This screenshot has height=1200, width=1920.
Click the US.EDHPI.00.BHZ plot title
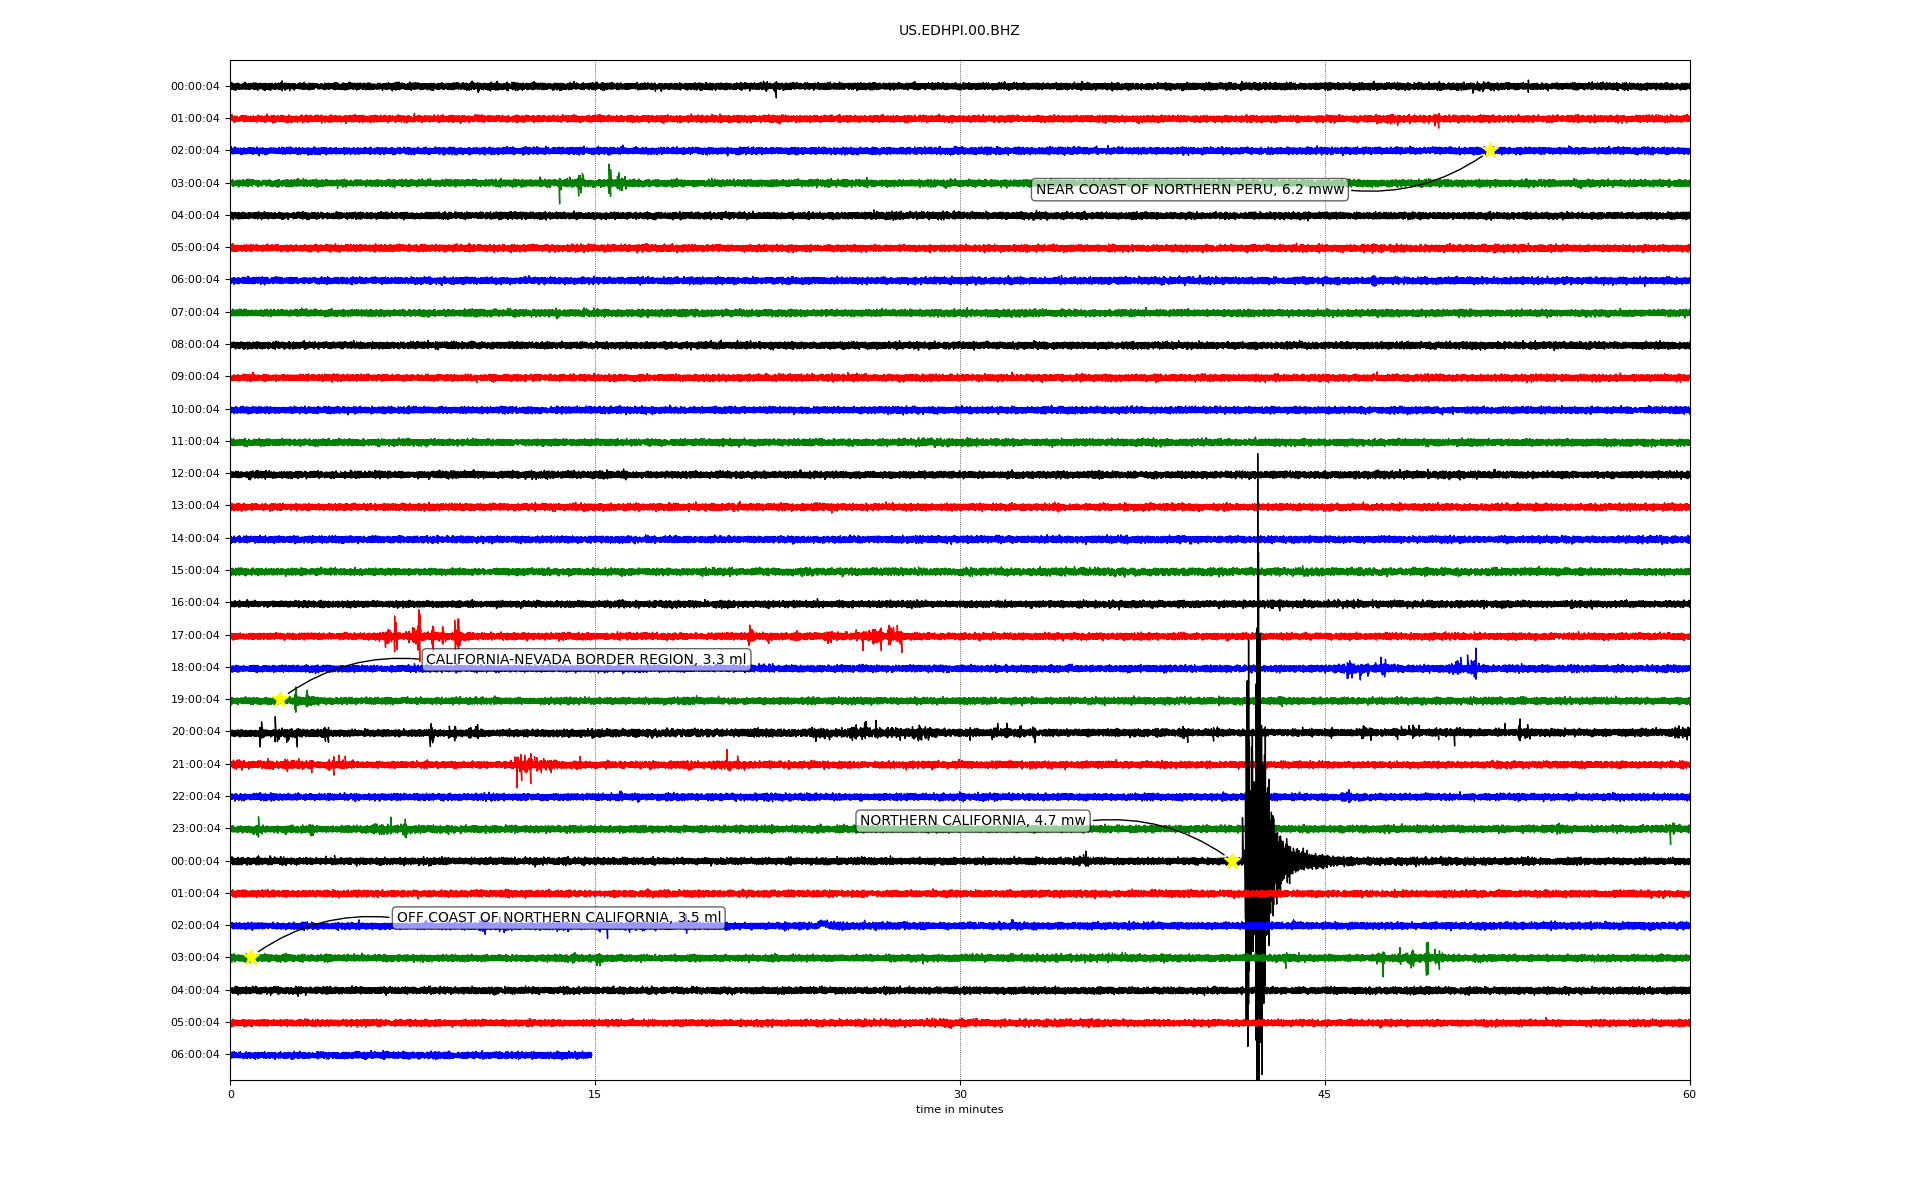[958, 31]
